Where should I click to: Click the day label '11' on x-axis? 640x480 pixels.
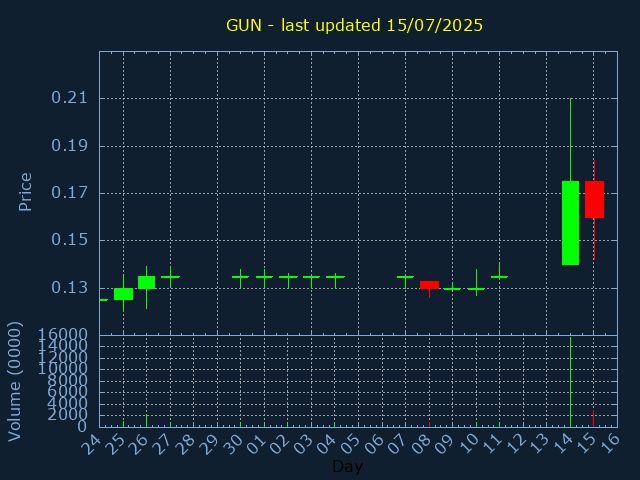click(491, 444)
